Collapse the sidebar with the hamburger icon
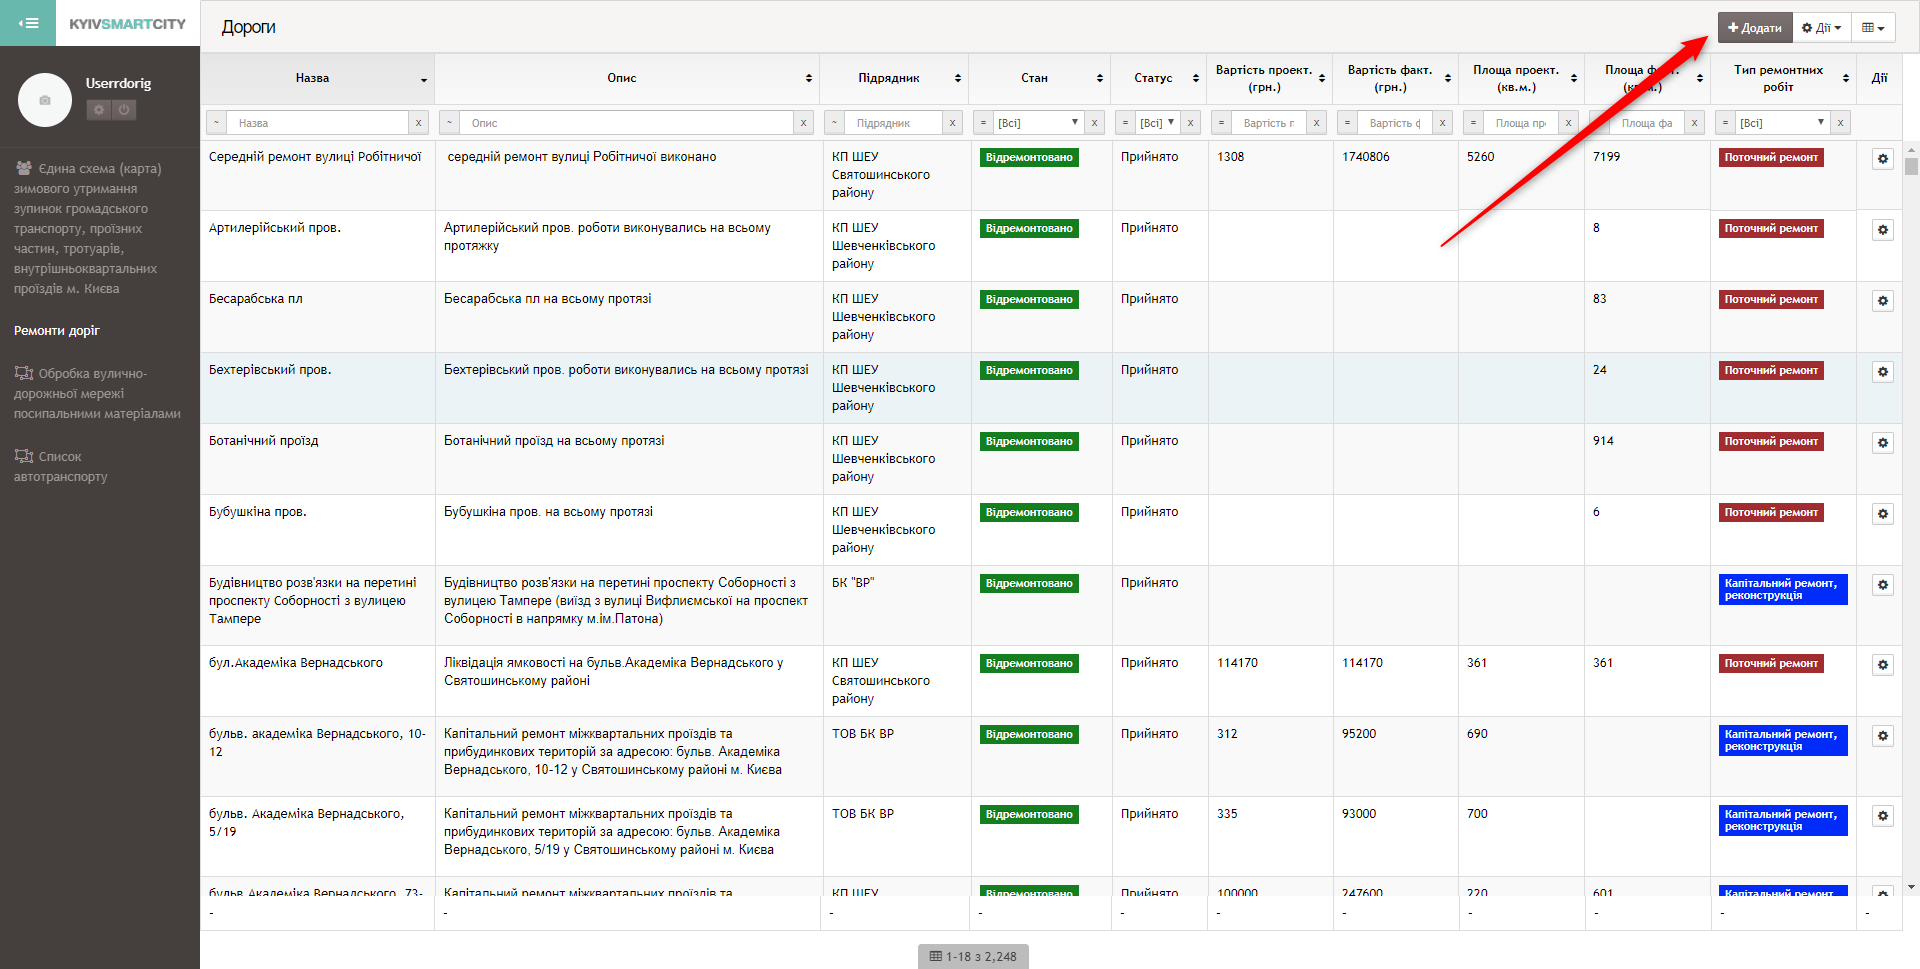Image resolution: width=1920 pixels, height=969 pixels. [28, 23]
